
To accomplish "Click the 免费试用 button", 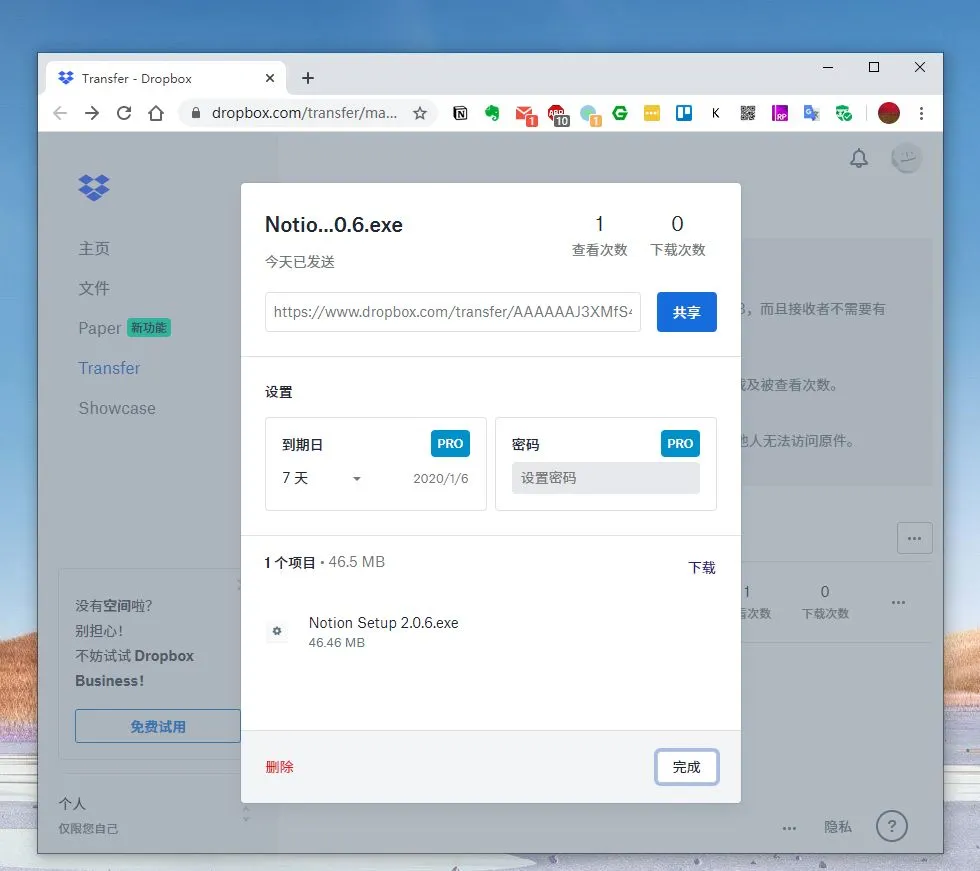I will [158, 726].
